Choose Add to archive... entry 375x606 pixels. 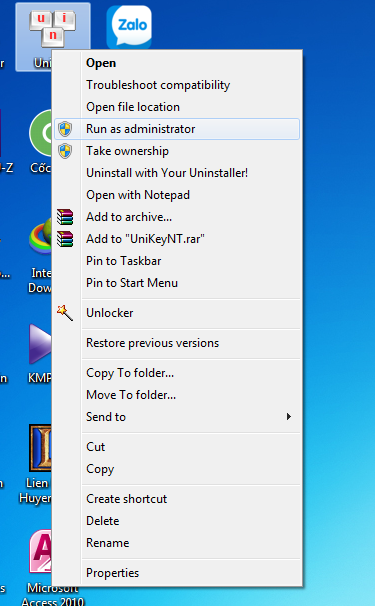point(177,217)
